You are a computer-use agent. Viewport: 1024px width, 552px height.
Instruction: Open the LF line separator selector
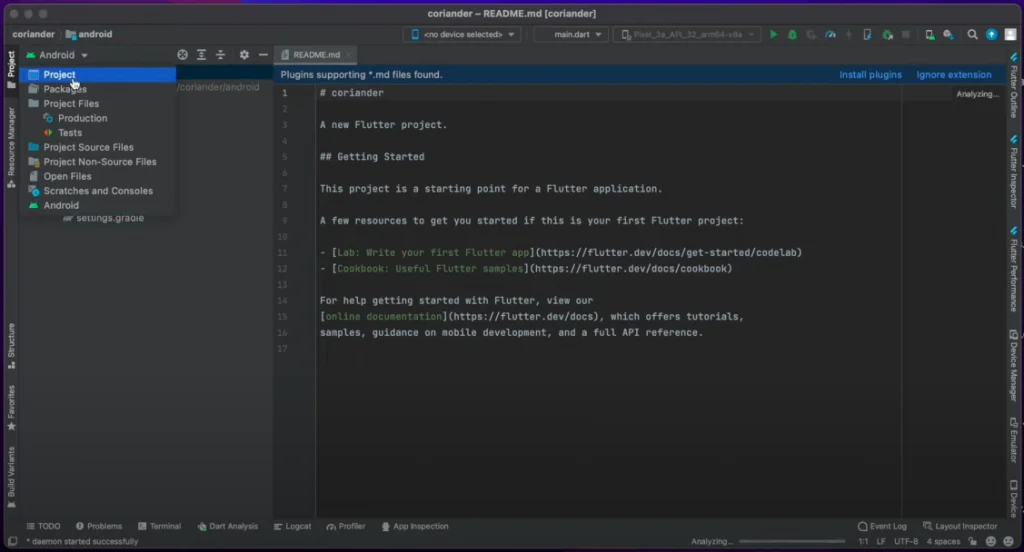881,542
